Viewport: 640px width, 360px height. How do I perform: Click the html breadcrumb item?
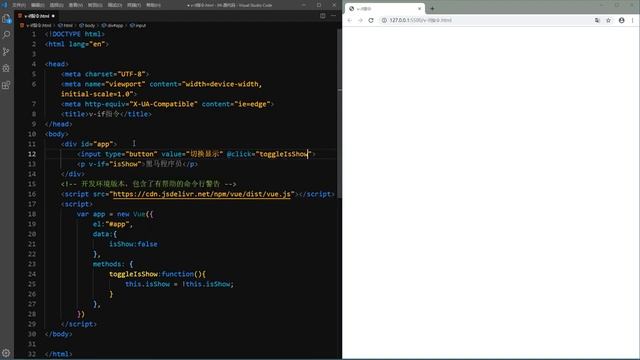[65, 25]
